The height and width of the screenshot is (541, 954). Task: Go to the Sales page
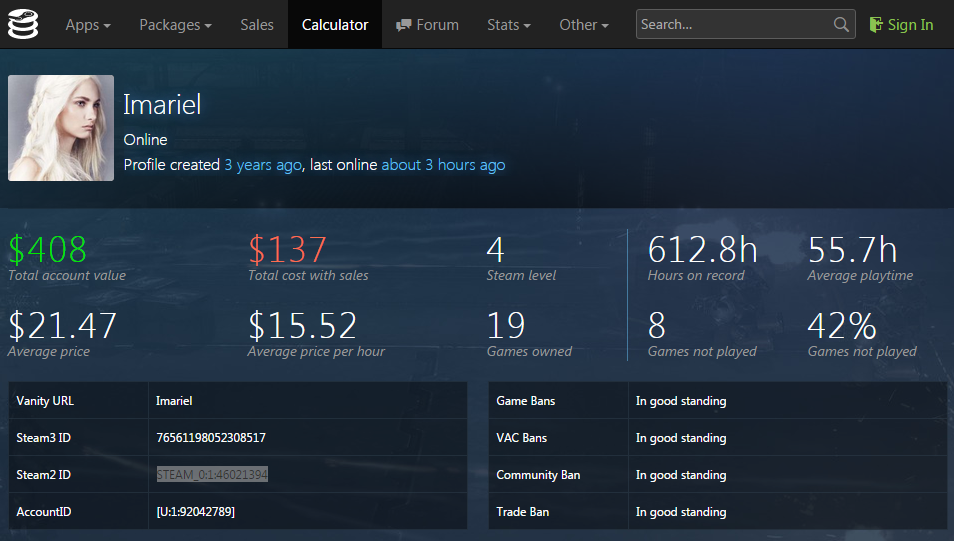[257, 24]
